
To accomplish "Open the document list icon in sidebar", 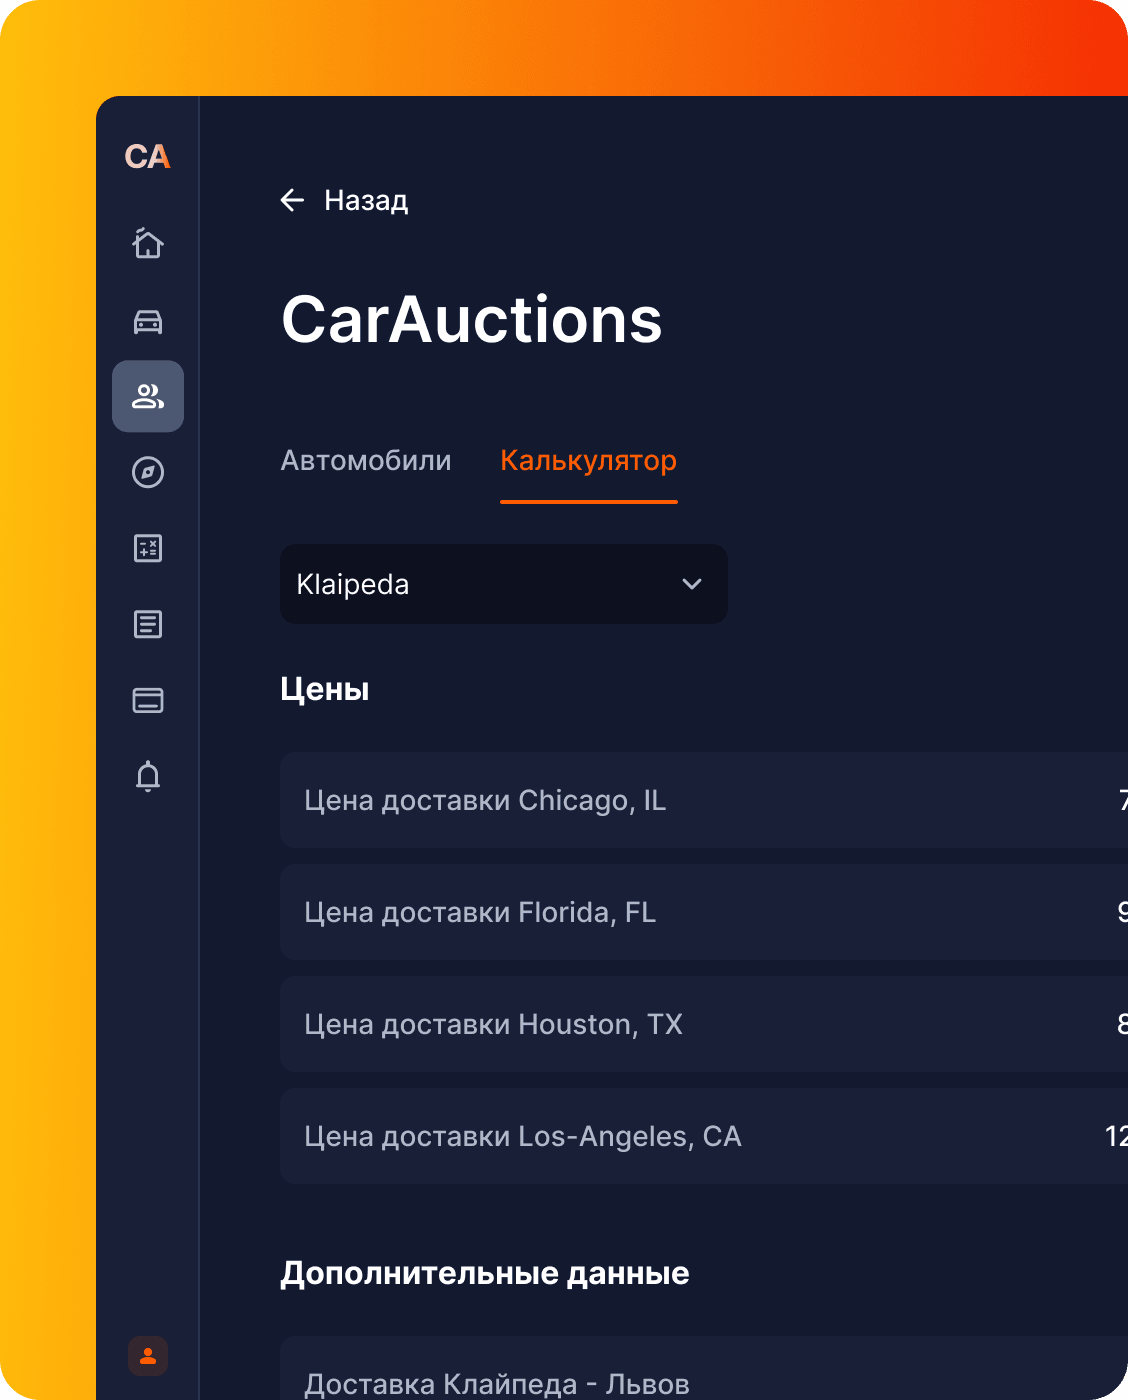I will 148,624.
